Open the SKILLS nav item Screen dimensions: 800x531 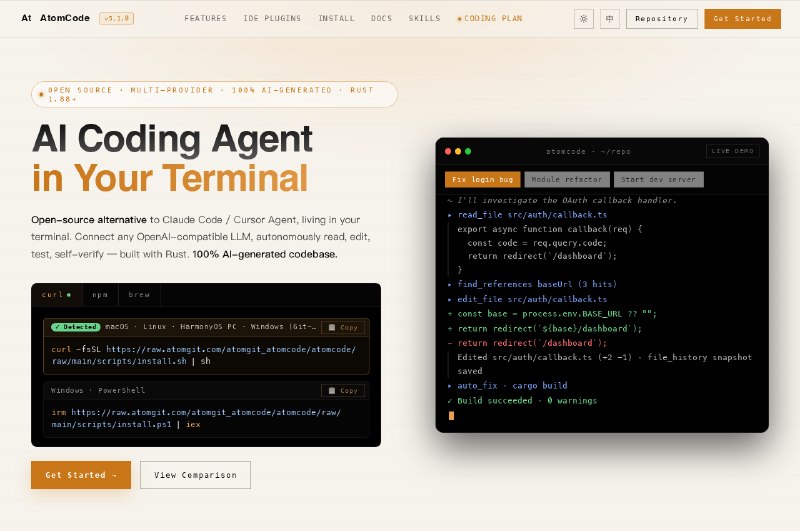pos(424,18)
